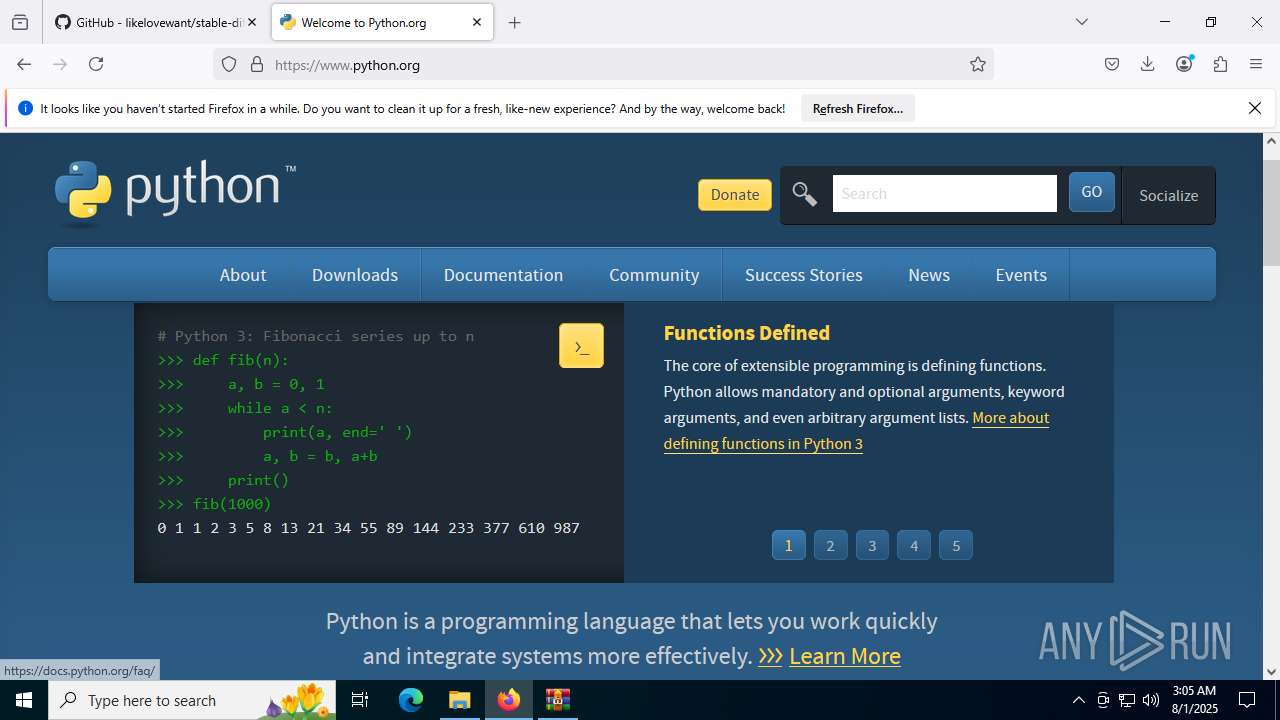Select the Welcome to Python.org tab
The image size is (1280, 720).
click(x=382, y=22)
